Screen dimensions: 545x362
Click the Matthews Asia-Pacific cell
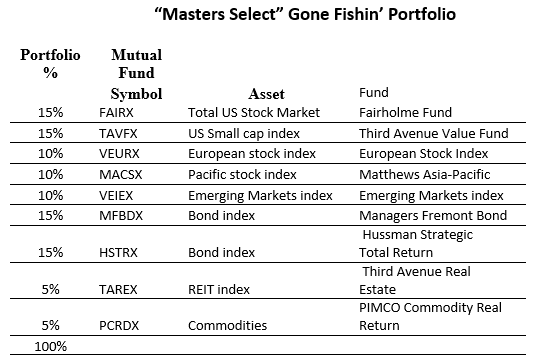[424, 175]
